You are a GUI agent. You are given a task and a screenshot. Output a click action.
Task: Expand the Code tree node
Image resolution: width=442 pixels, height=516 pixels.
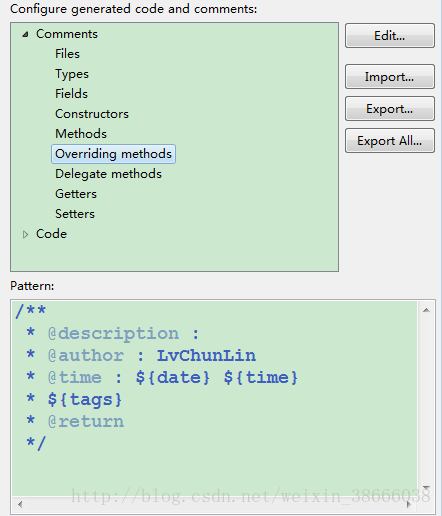point(25,234)
